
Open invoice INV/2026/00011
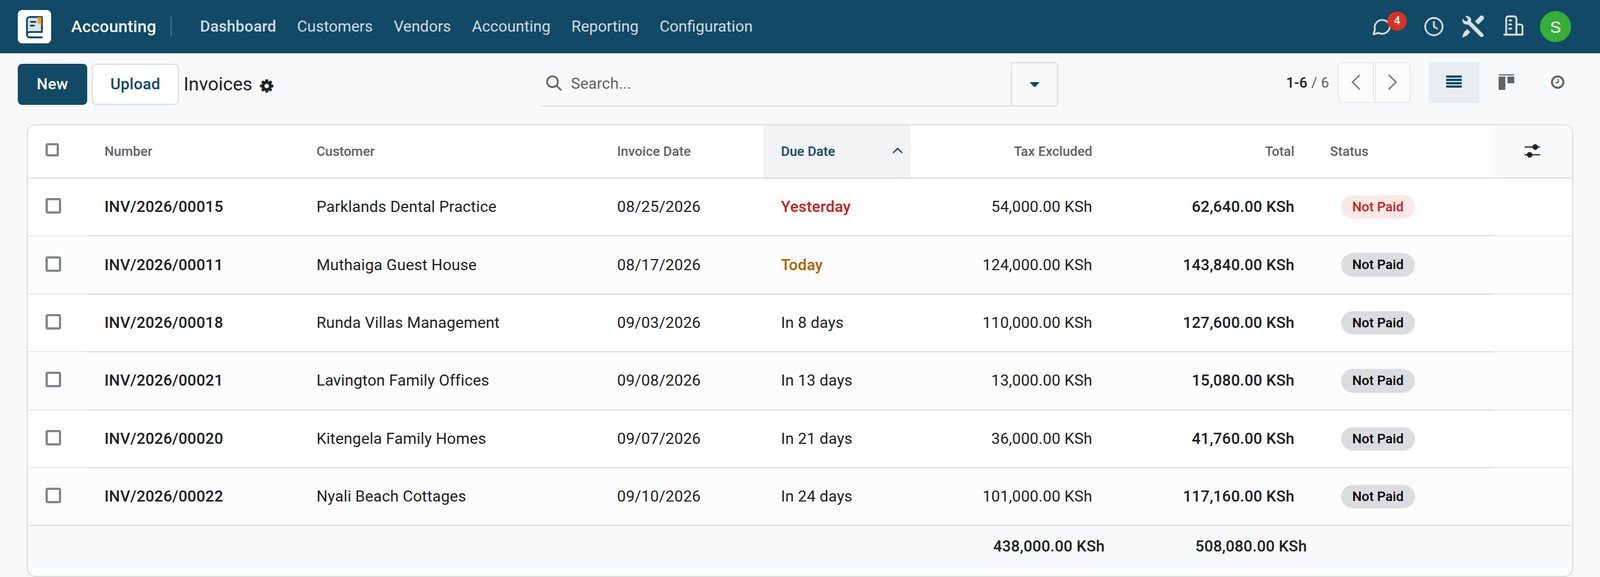point(163,264)
